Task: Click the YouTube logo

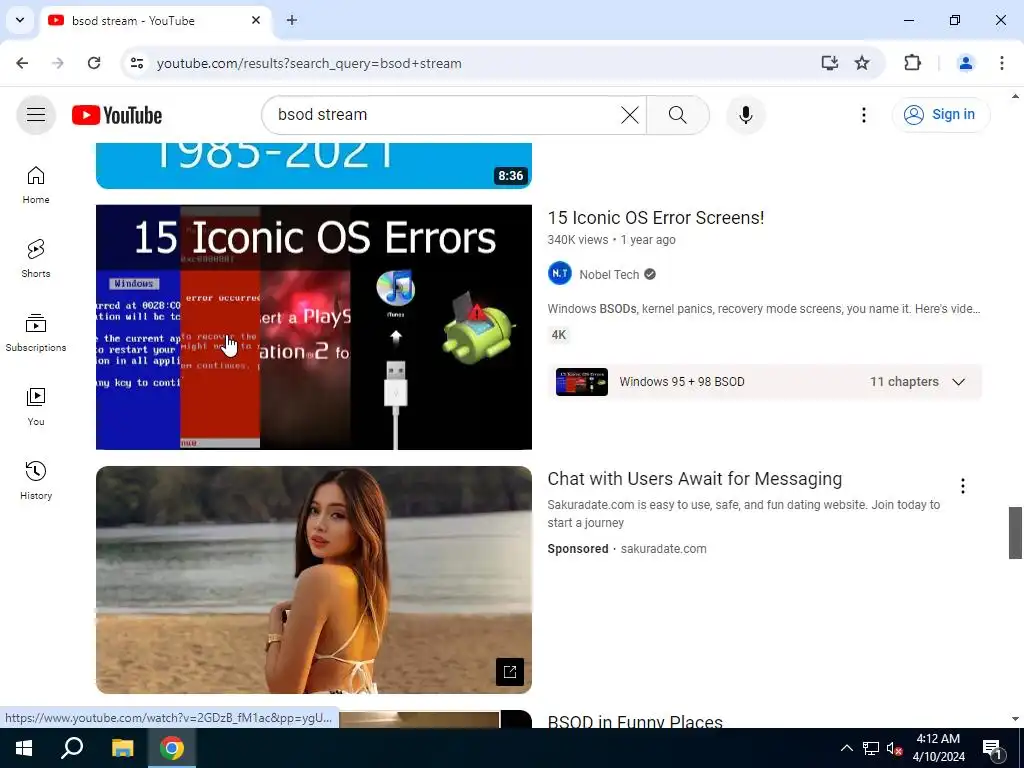Action: tap(117, 115)
